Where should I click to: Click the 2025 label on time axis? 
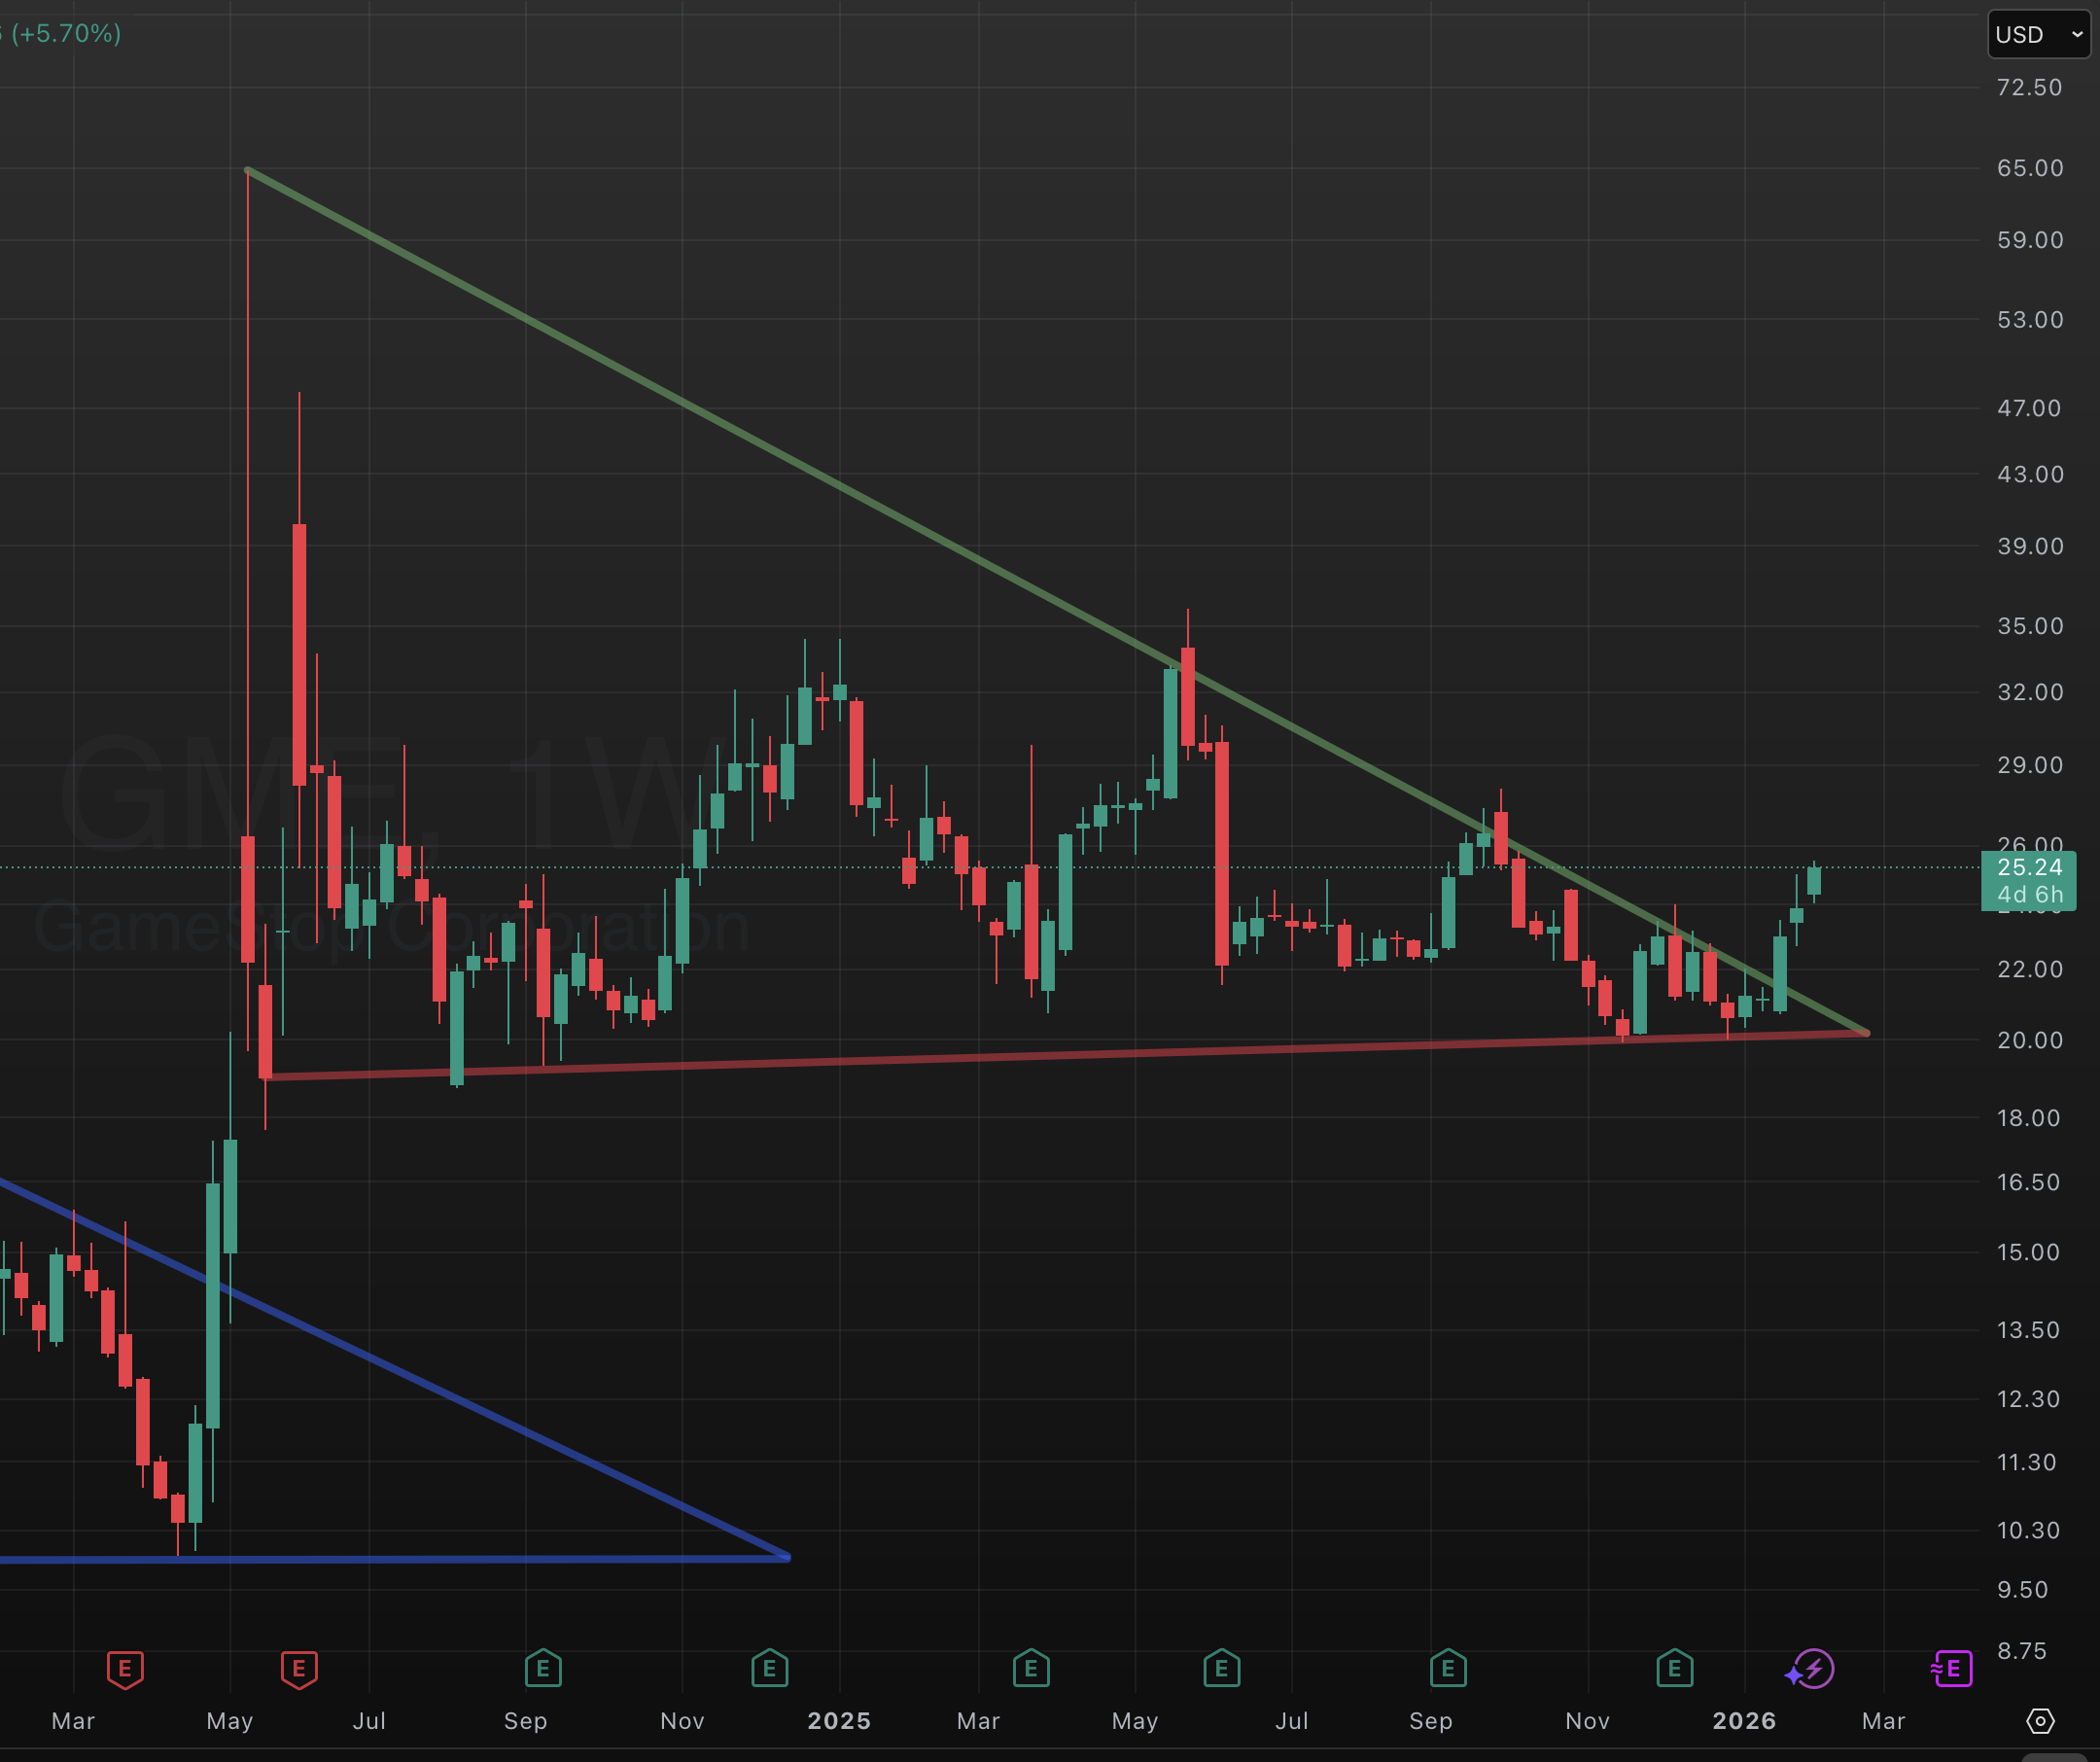click(x=839, y=1721)
